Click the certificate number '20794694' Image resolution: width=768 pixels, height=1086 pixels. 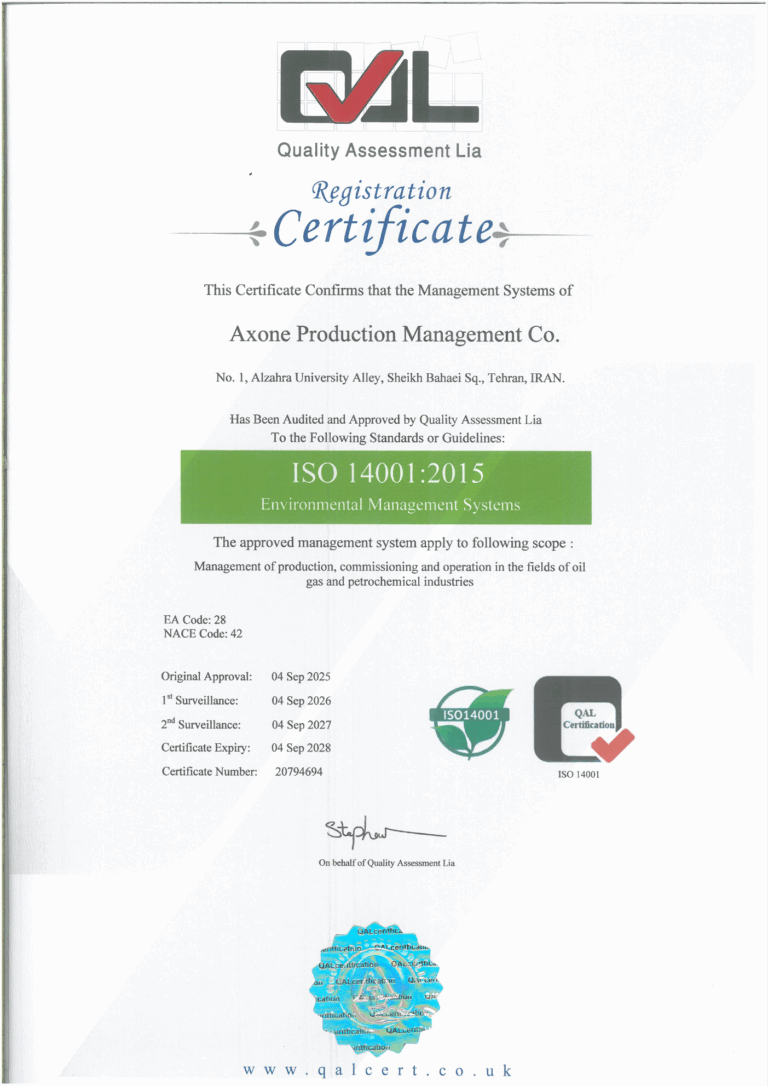pos(298,772)
